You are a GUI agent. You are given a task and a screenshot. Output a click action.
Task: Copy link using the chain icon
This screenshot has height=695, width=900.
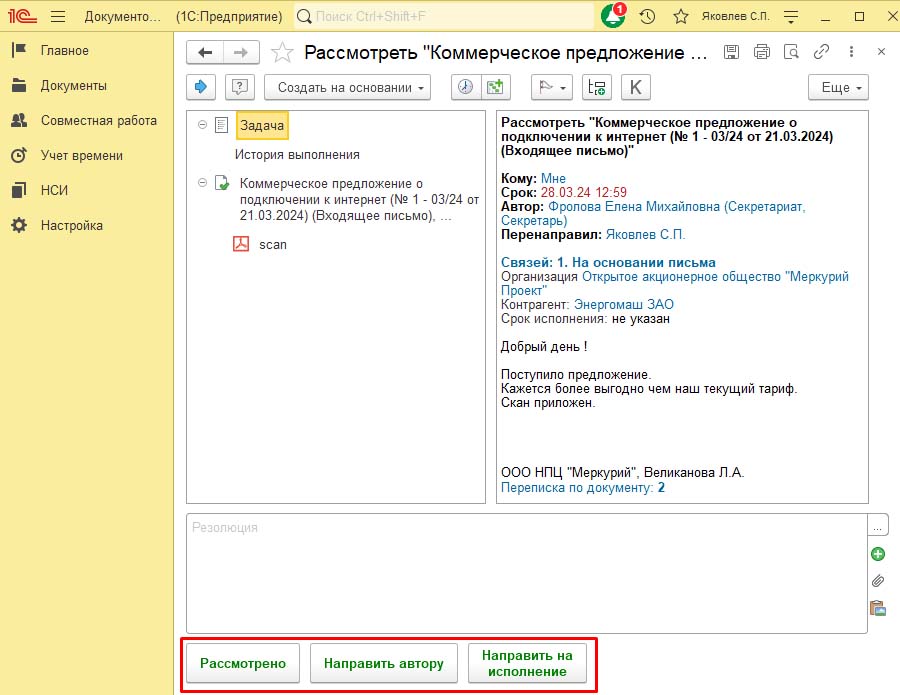pos(822,52)
